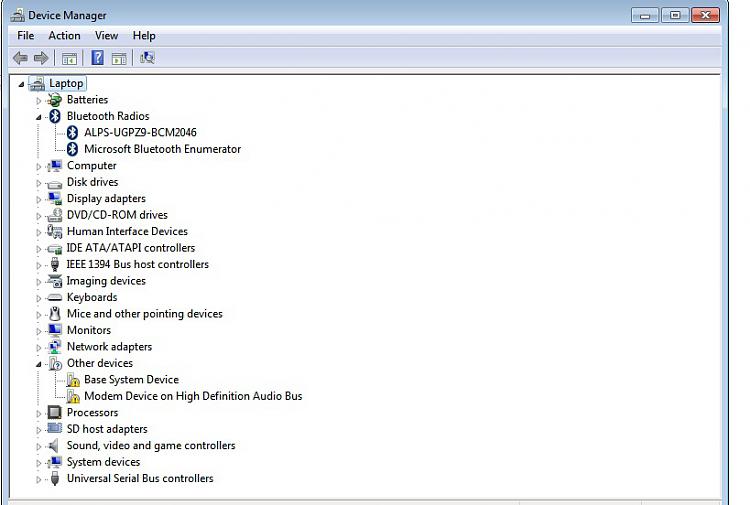Select the Base System Device entry
The image size is (750, 505).
tap(131, 380)
